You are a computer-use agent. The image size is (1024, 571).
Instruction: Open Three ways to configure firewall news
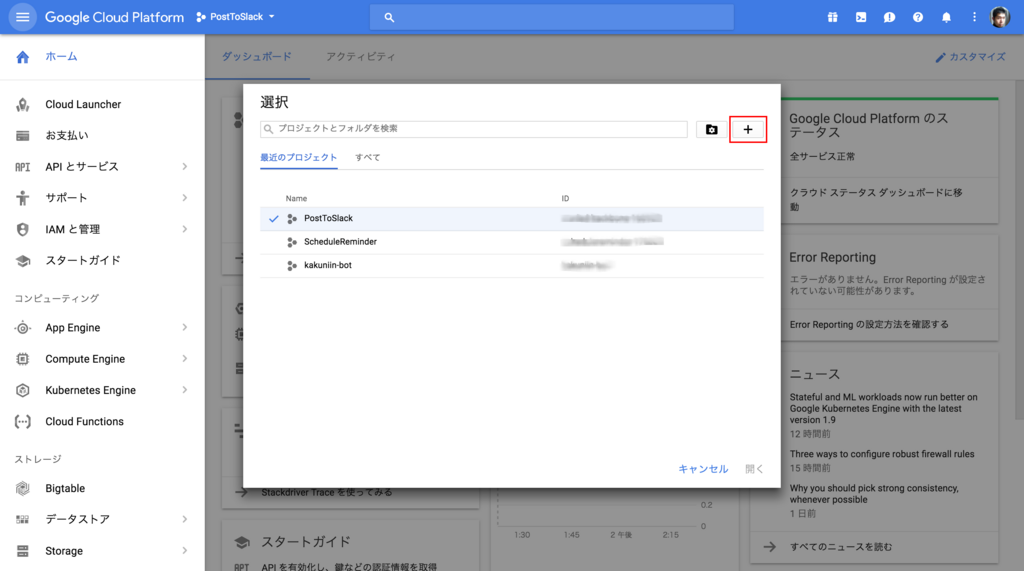(x=882, y=454)
